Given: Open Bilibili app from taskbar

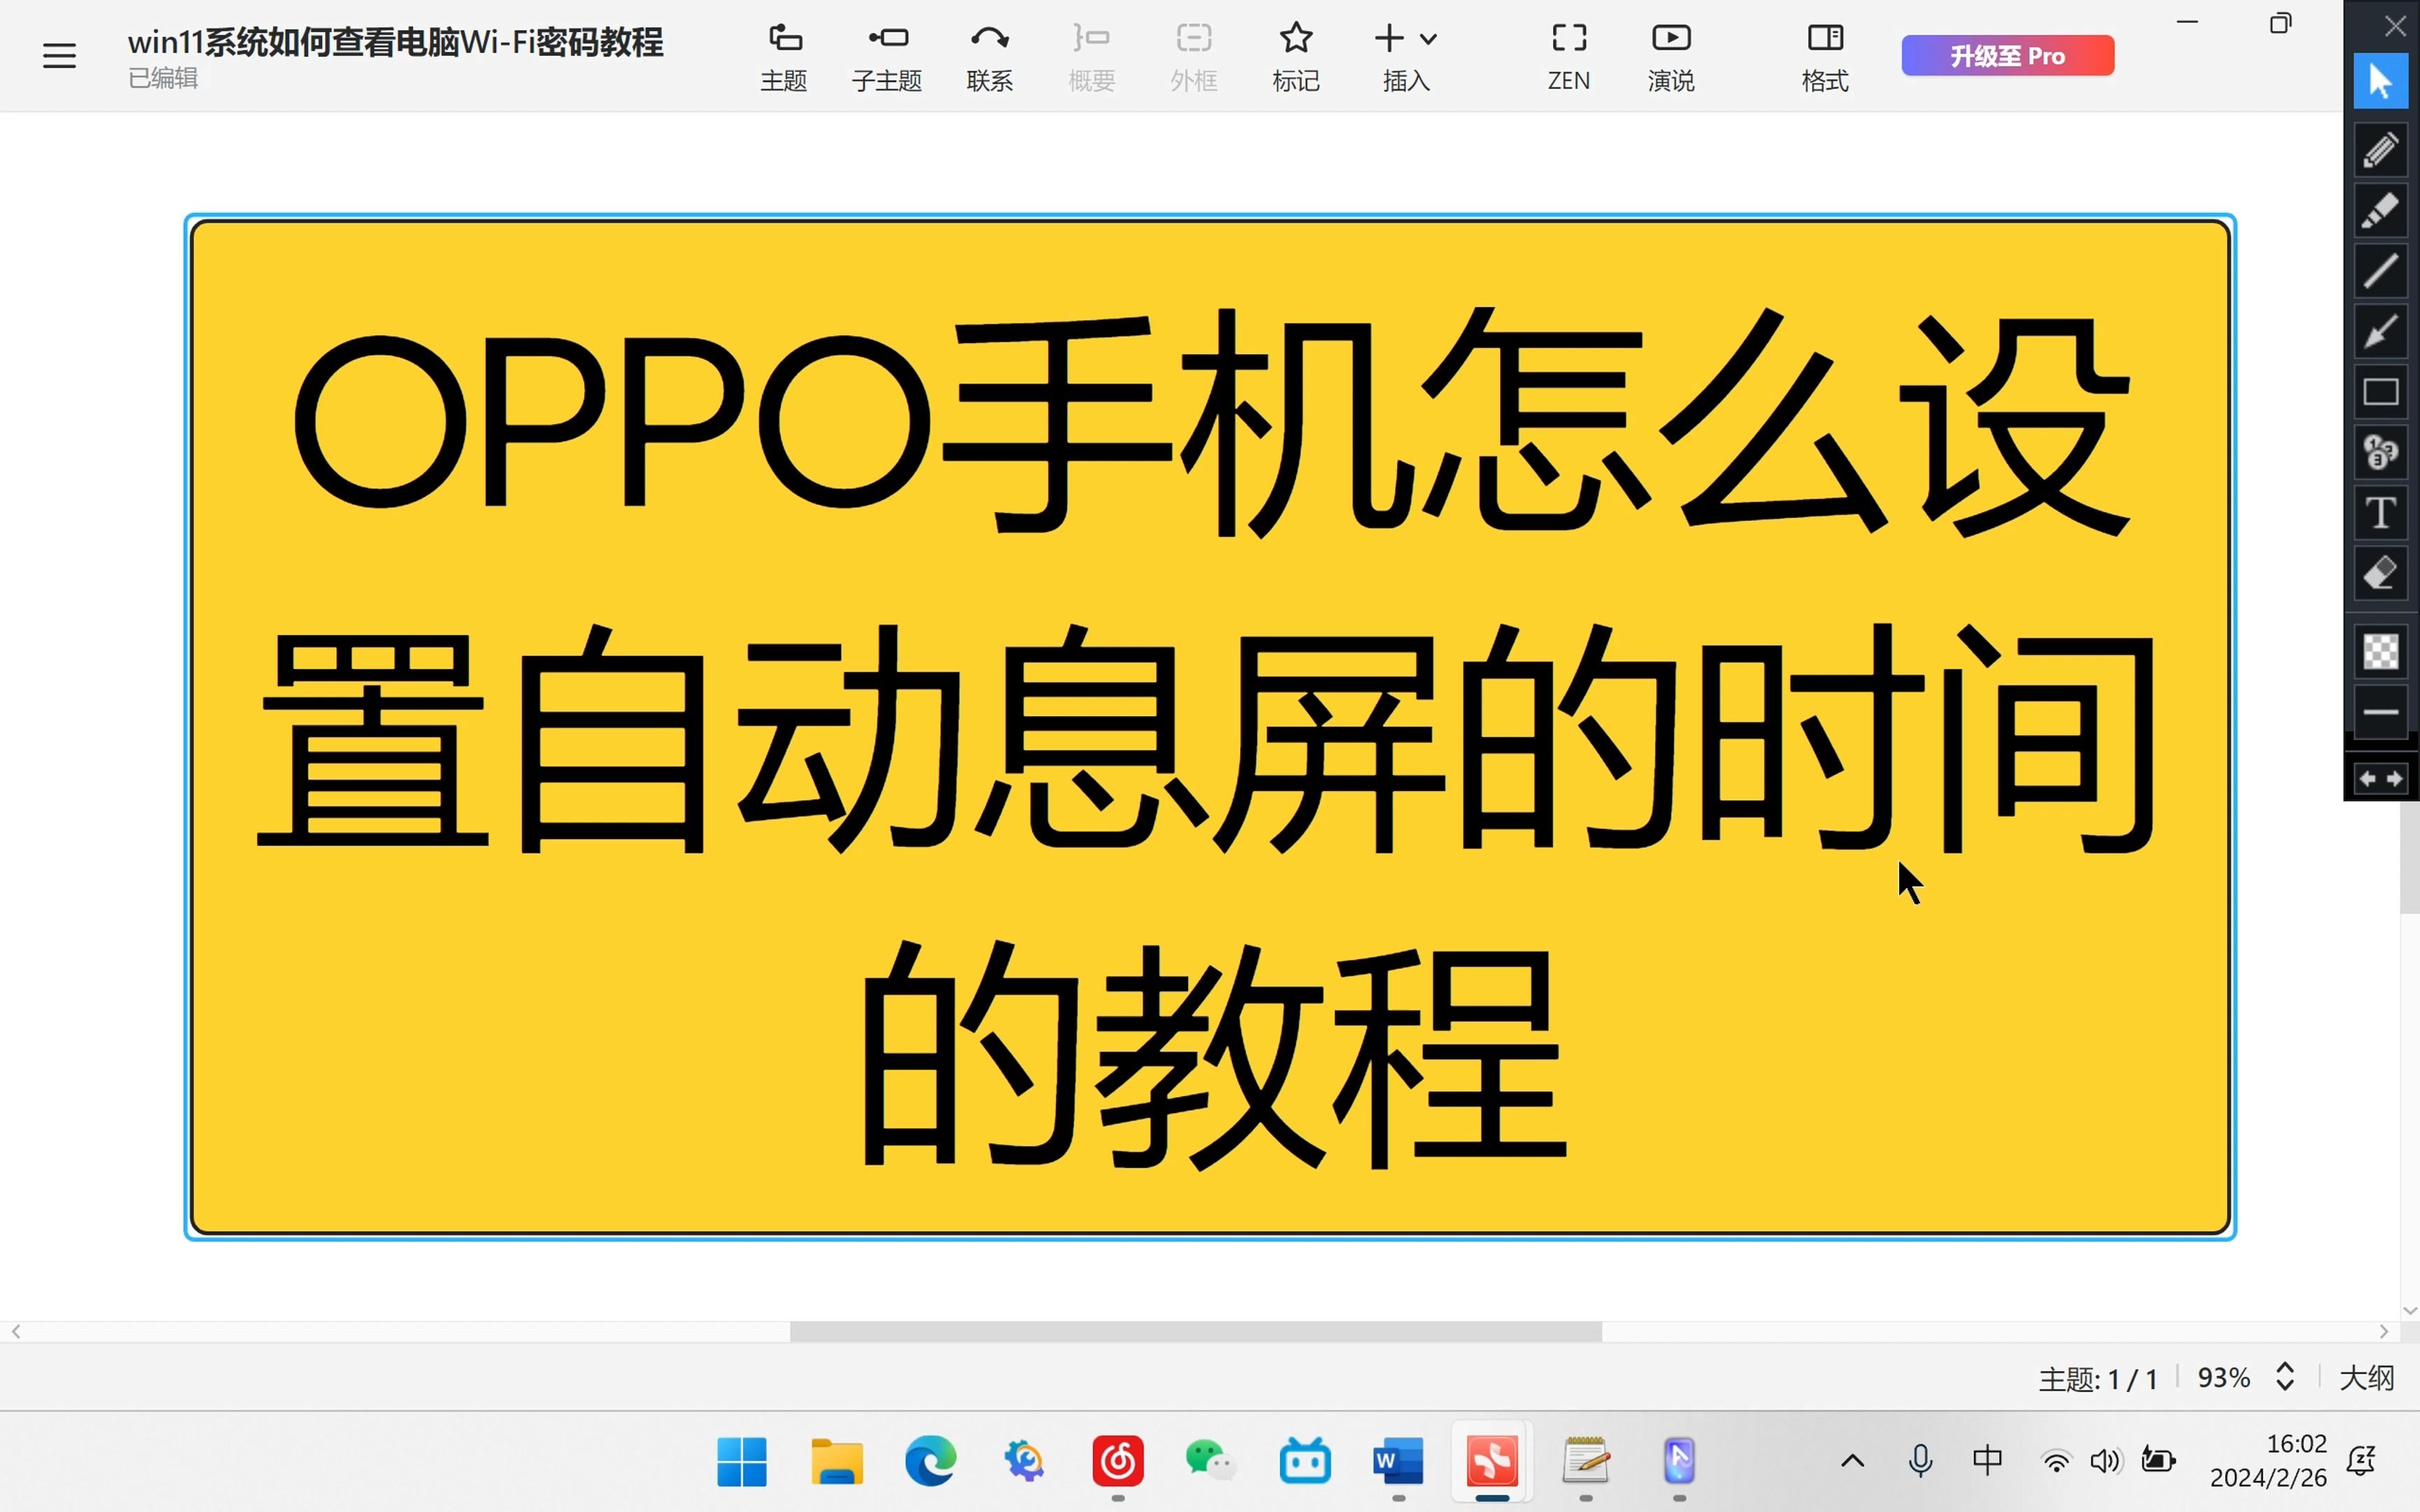Looking at the screenshot, I should (x=1305, y=1462).
